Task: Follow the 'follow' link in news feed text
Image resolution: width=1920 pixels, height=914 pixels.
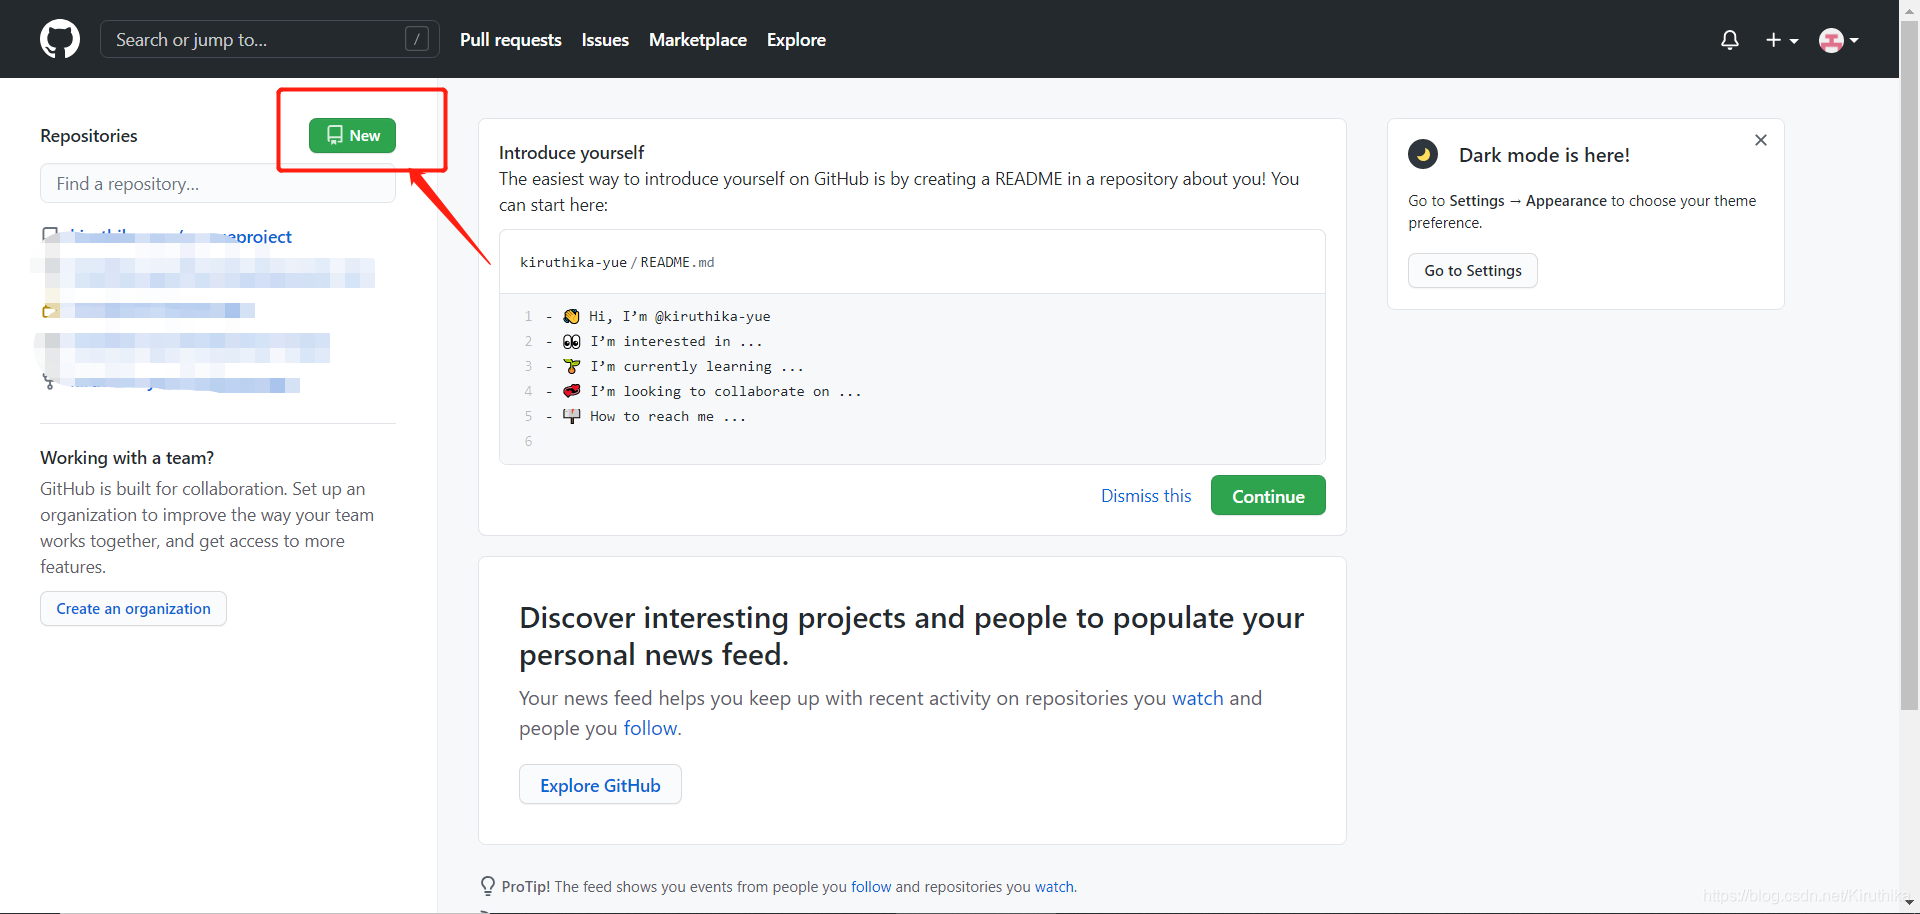Action: pyautogui.click(x=650, y=728)
